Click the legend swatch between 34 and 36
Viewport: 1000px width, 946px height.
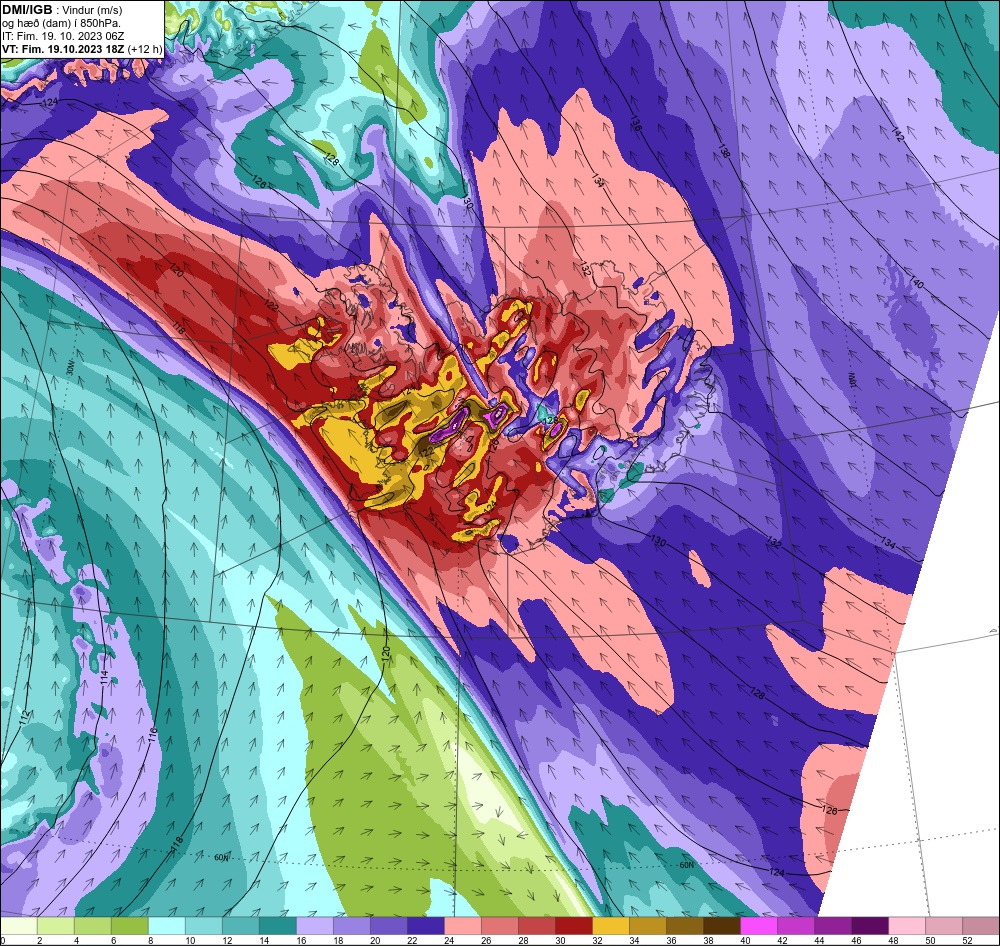pyautogui.click(x=648, y=926)
